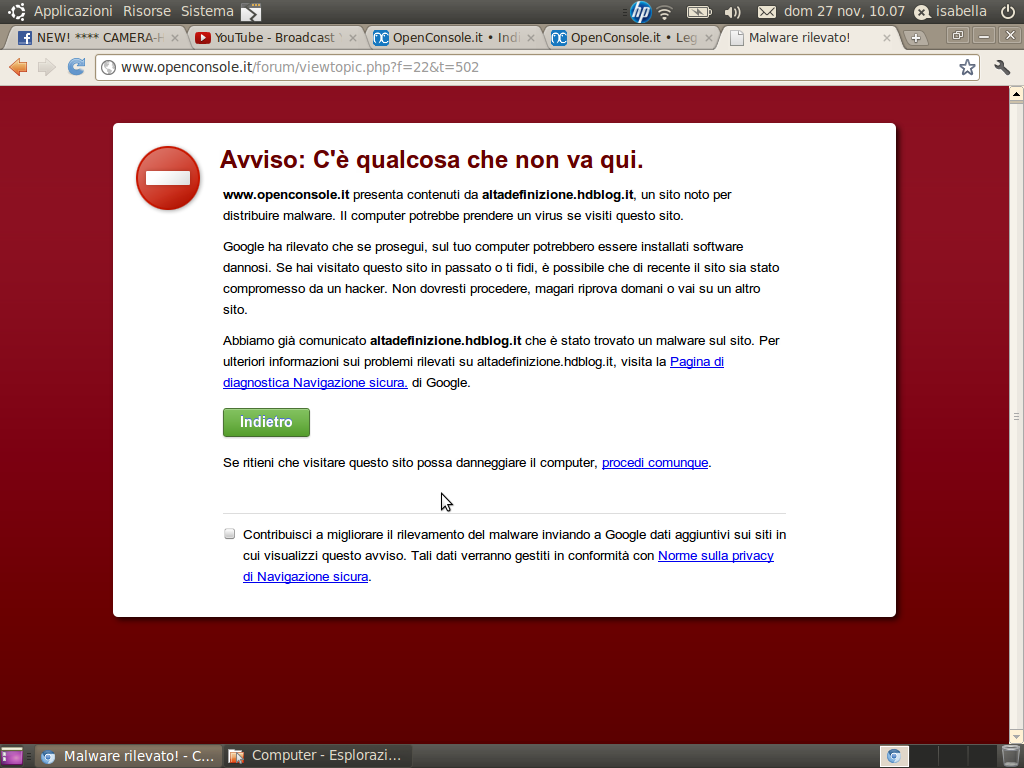Switch to Malware rilevato taskbar window
1024x768 pixels.
128,756
